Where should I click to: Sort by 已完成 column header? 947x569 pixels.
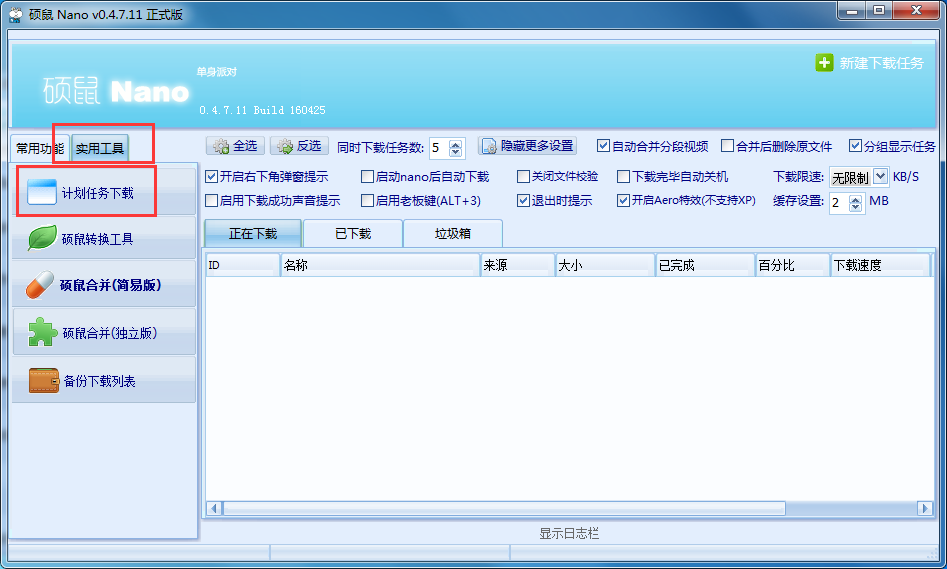pos(705,265)
